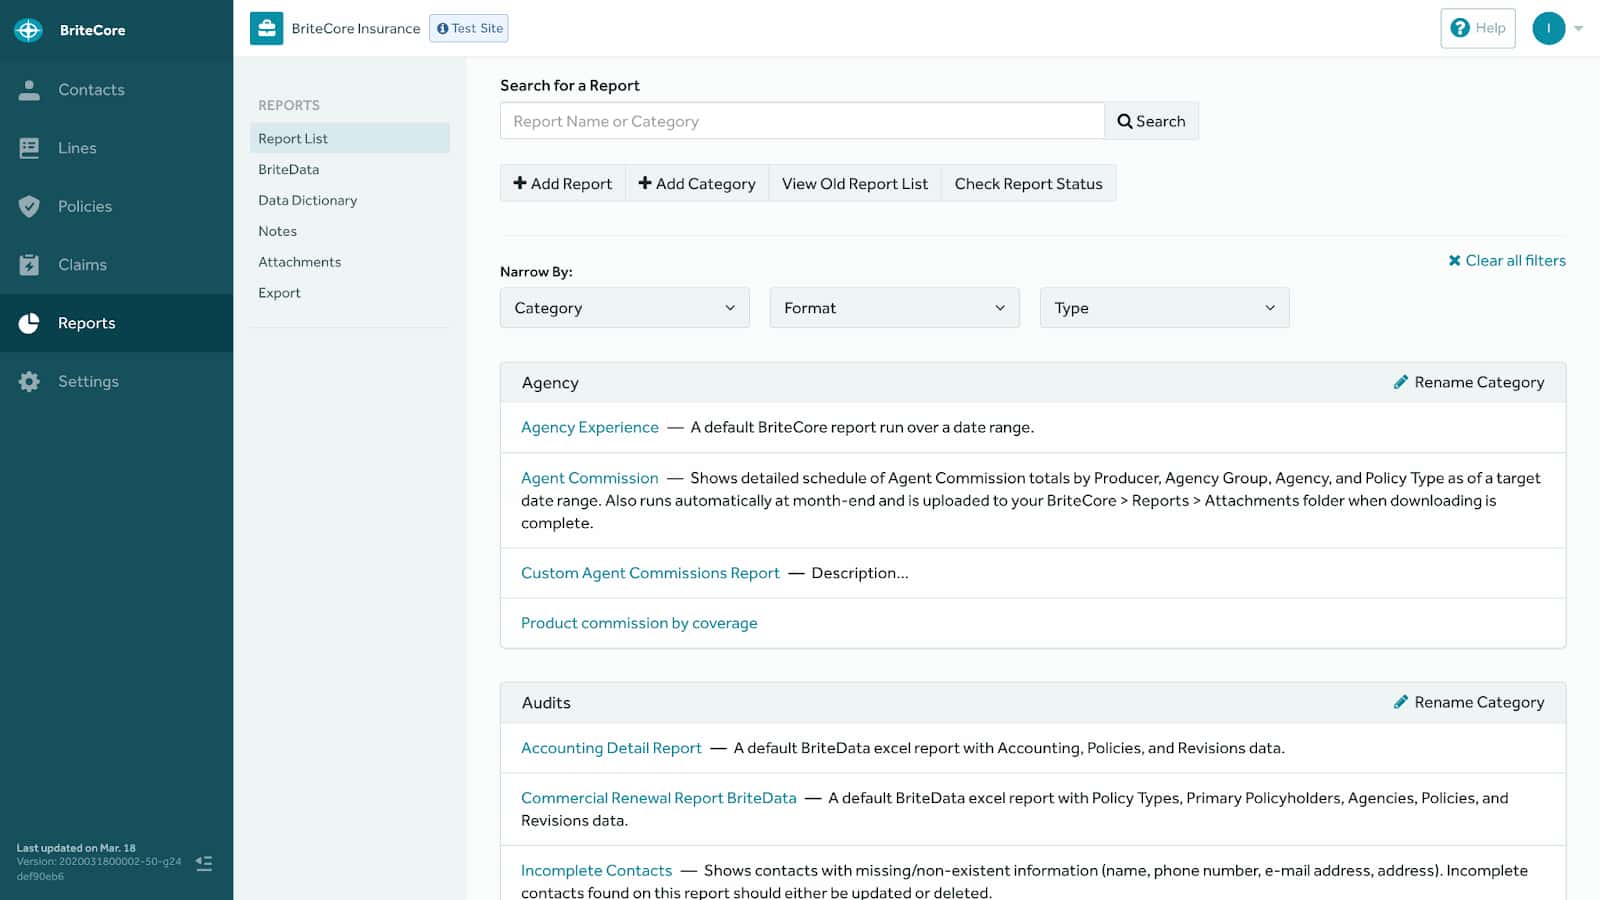Image resolution: width=1600 pixels, height=900 pixels.
Task: Click View Old Report List button
Action: coord(855,183)
